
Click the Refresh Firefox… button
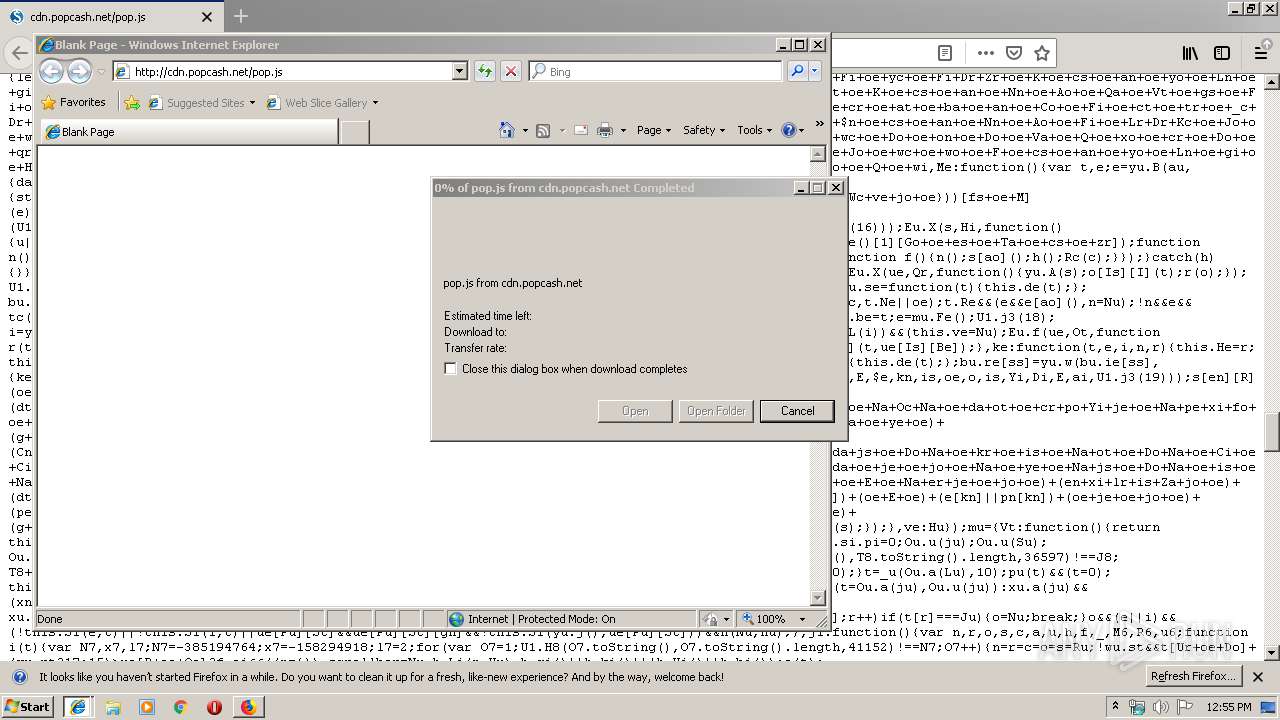tap(1194, 677)
